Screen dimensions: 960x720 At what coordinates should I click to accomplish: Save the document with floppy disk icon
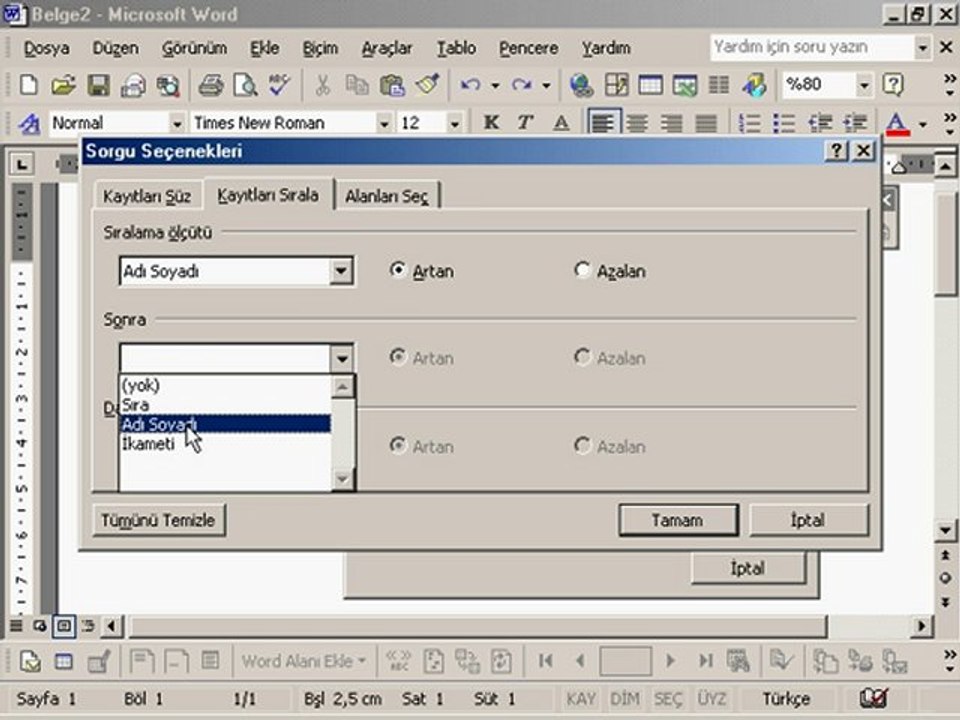(x=98, y=85)
